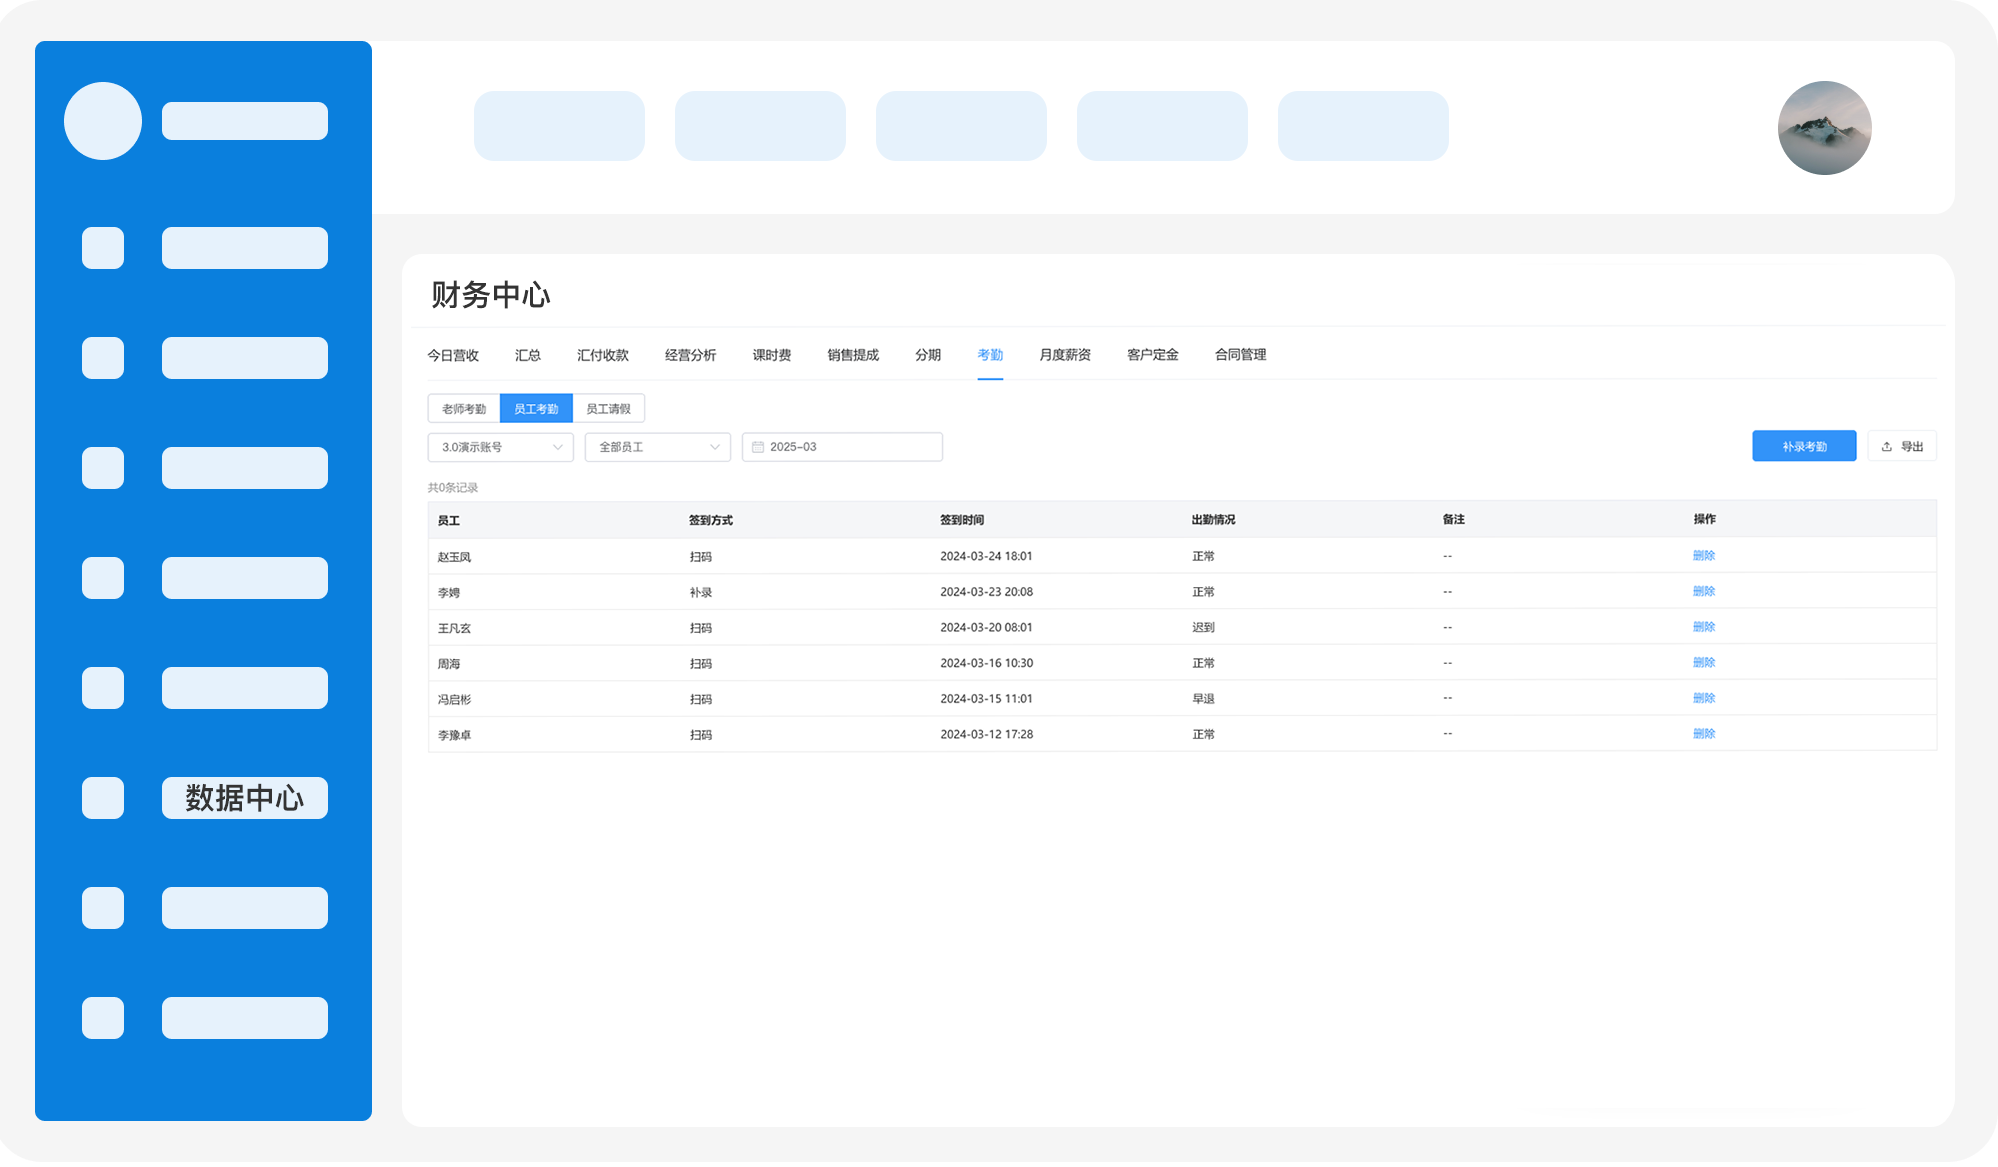Image resolution: width=1998 pixels, height=1167 pixels.
Task: Open the 课时费 tab
Action: pyautogui.click(x=771, y=355)
